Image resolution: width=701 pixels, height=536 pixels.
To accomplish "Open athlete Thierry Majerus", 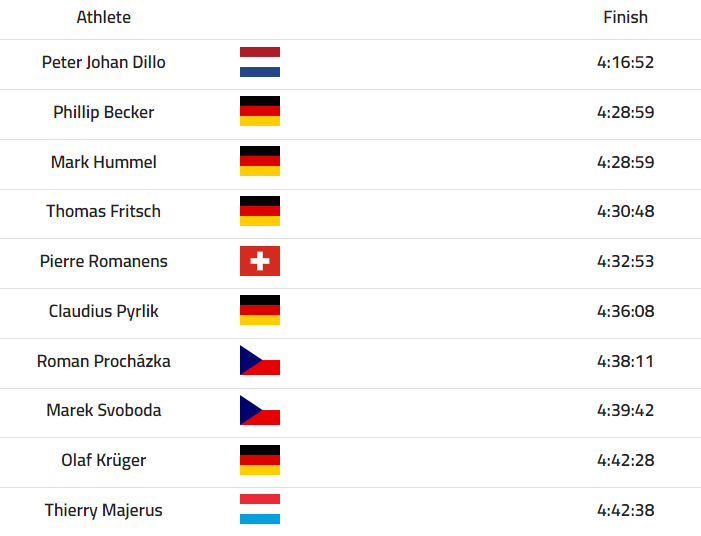I will pyautogui.click(x=104, y=510).
